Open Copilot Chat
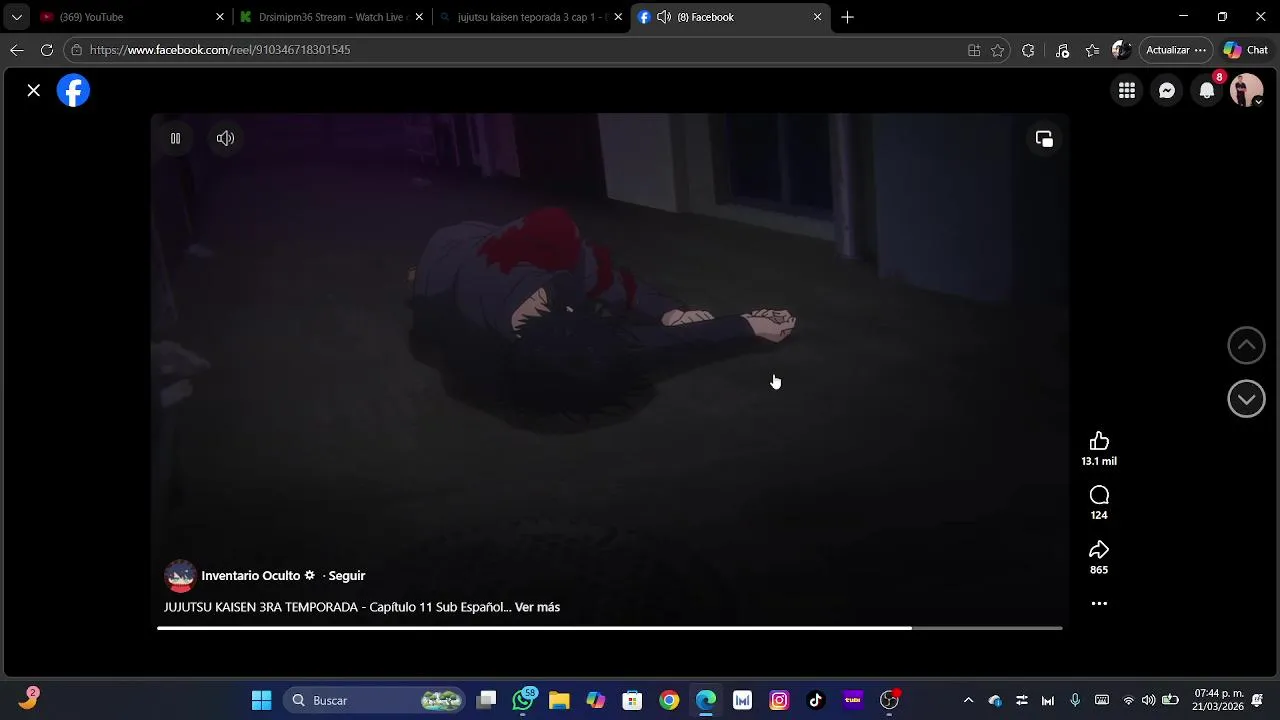The width and height of the screenshot is (1280, 720). (x=1246, y=50)
